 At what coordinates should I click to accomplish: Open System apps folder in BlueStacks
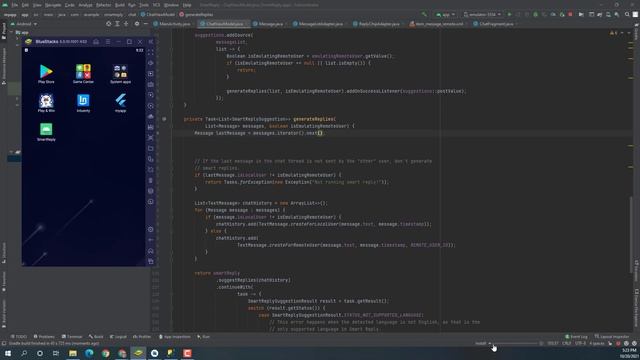tap(120, 73)
